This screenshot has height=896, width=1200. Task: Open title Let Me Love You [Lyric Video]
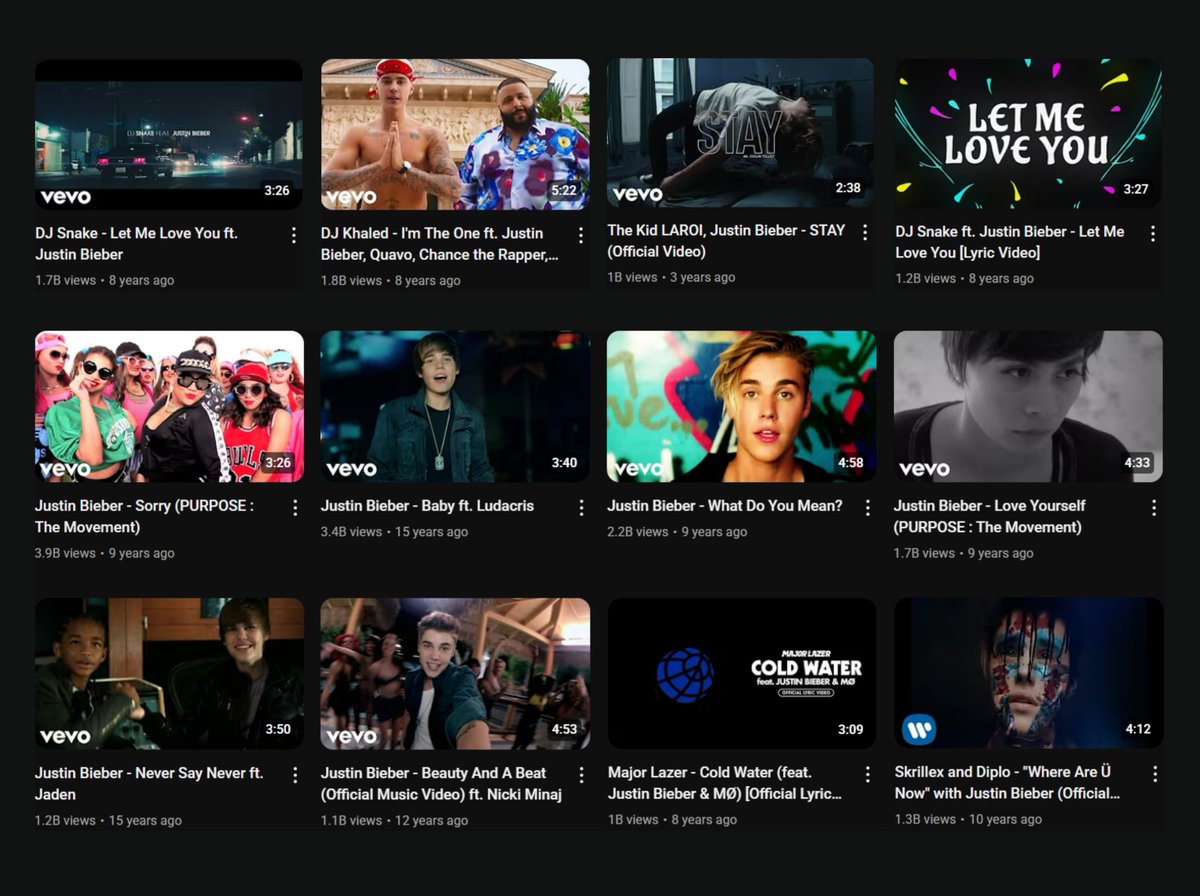pos(1010,242)
